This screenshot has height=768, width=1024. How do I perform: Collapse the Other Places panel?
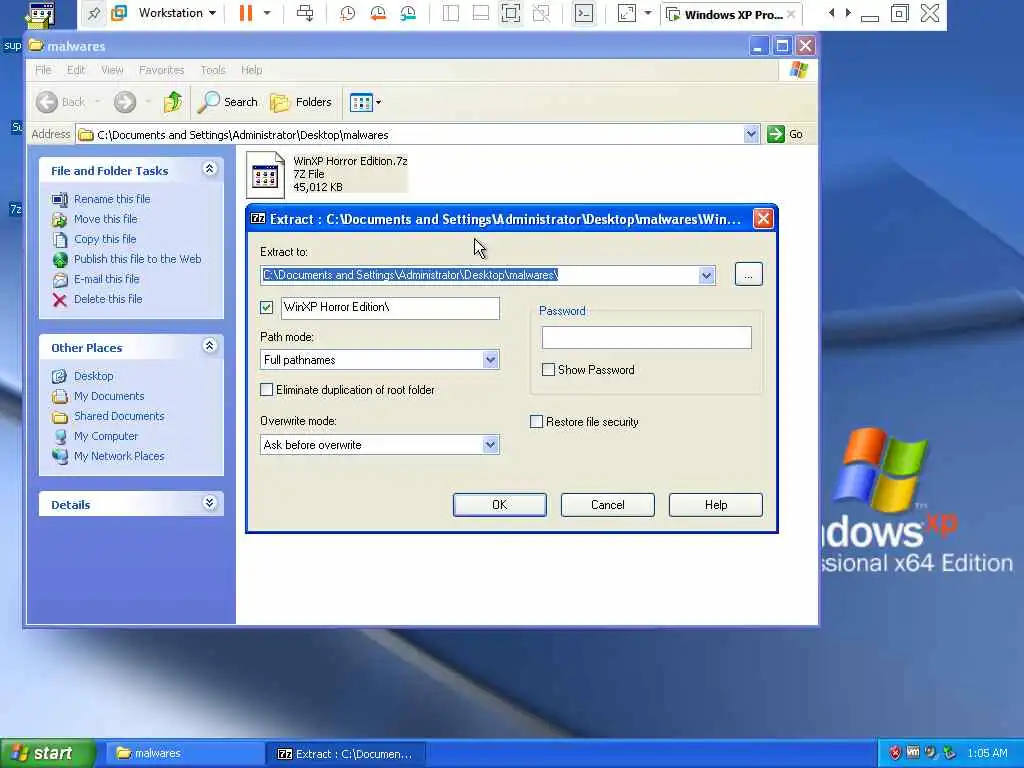point(210,345)
